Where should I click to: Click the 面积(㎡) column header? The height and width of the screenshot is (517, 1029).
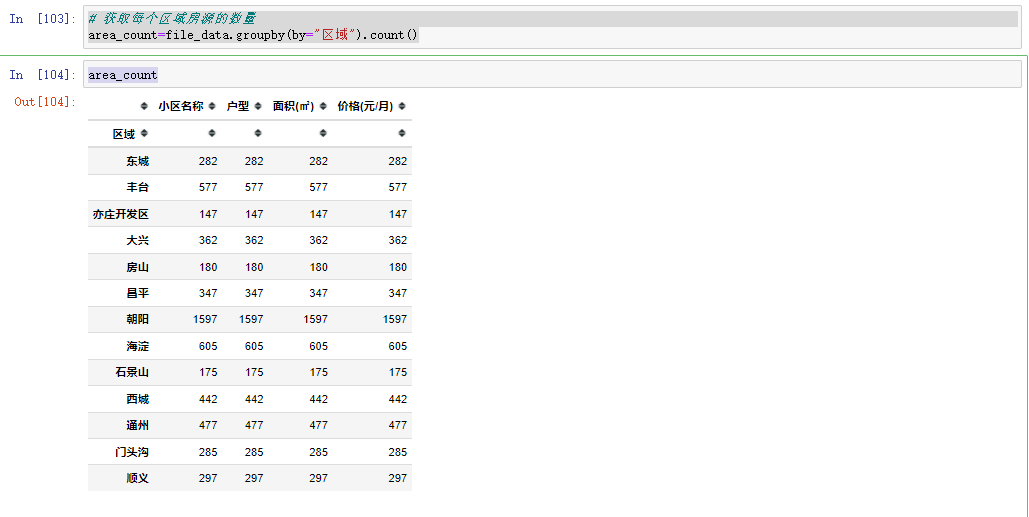coord(293,106)
